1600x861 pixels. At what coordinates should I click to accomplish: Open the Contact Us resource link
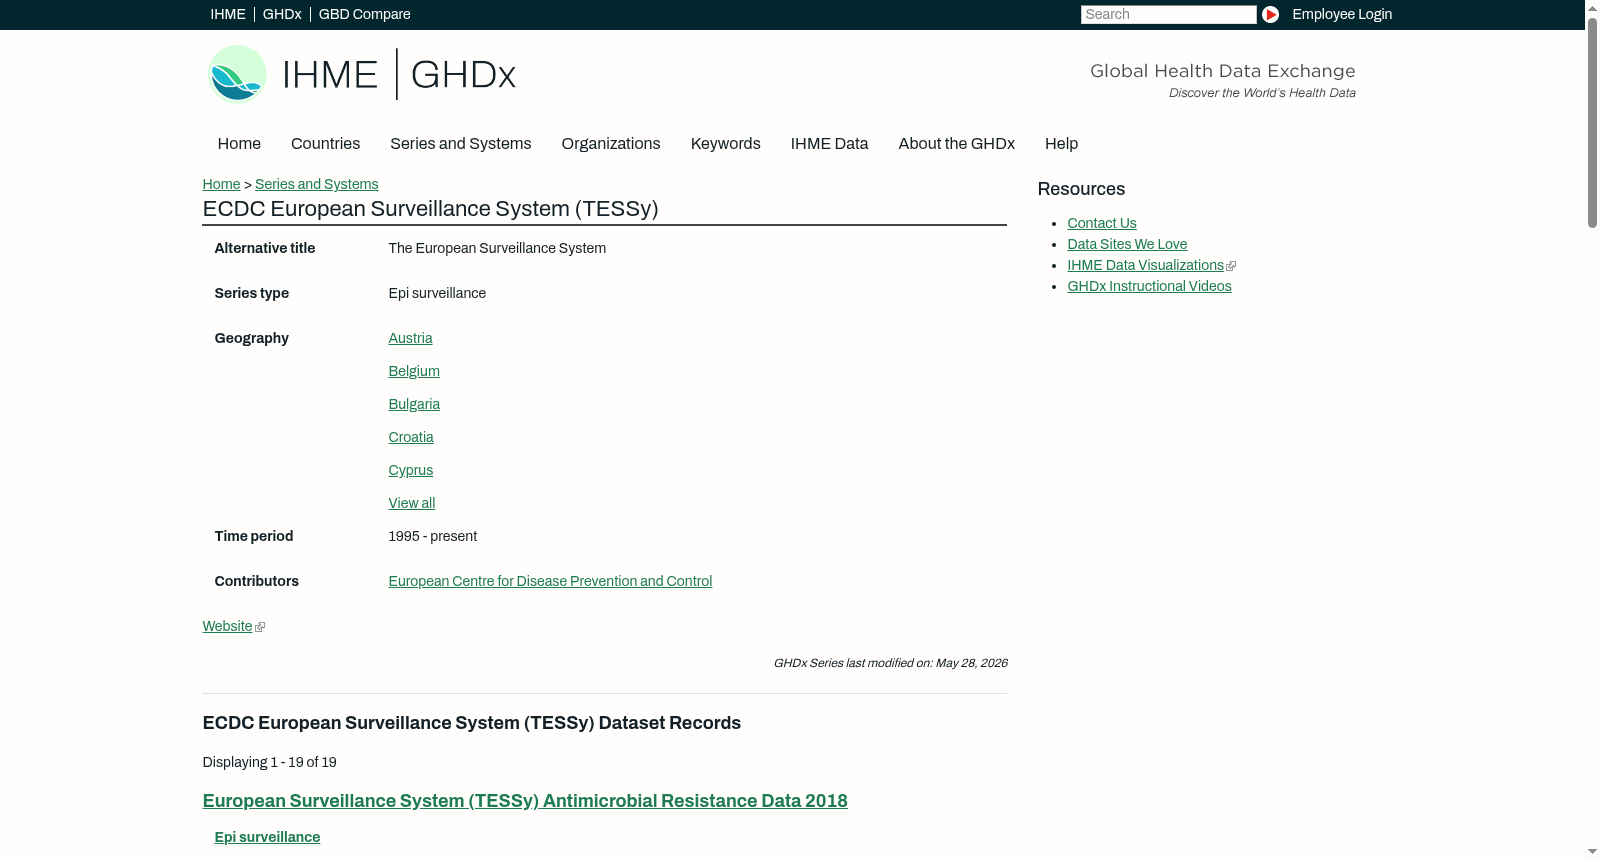[1102, 223]
